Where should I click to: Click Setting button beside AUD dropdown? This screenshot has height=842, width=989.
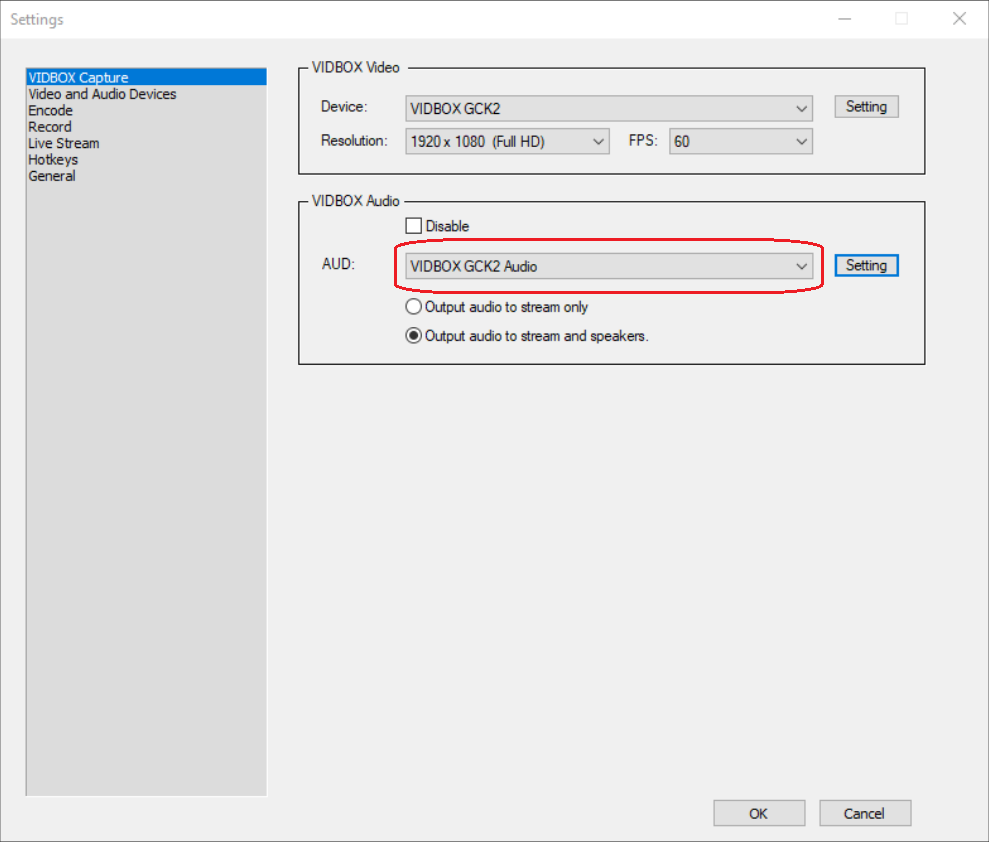click(866, 265)
